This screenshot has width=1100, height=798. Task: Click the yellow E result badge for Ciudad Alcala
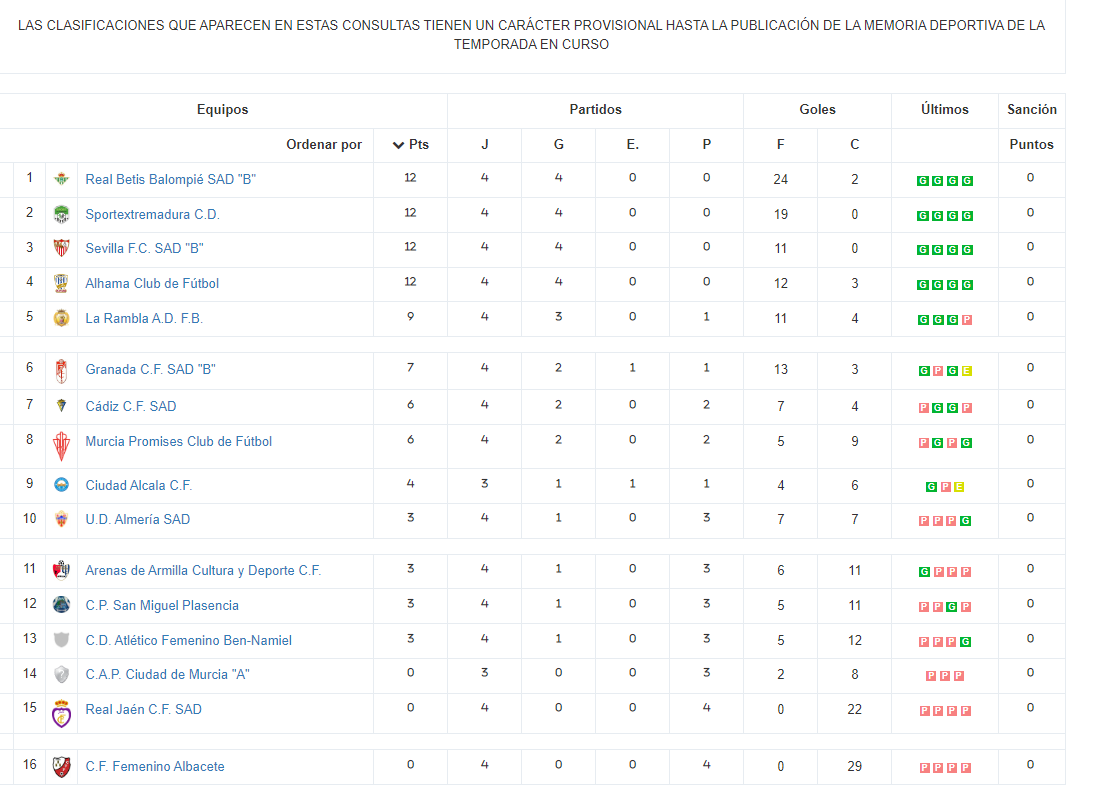coord(959,487)
